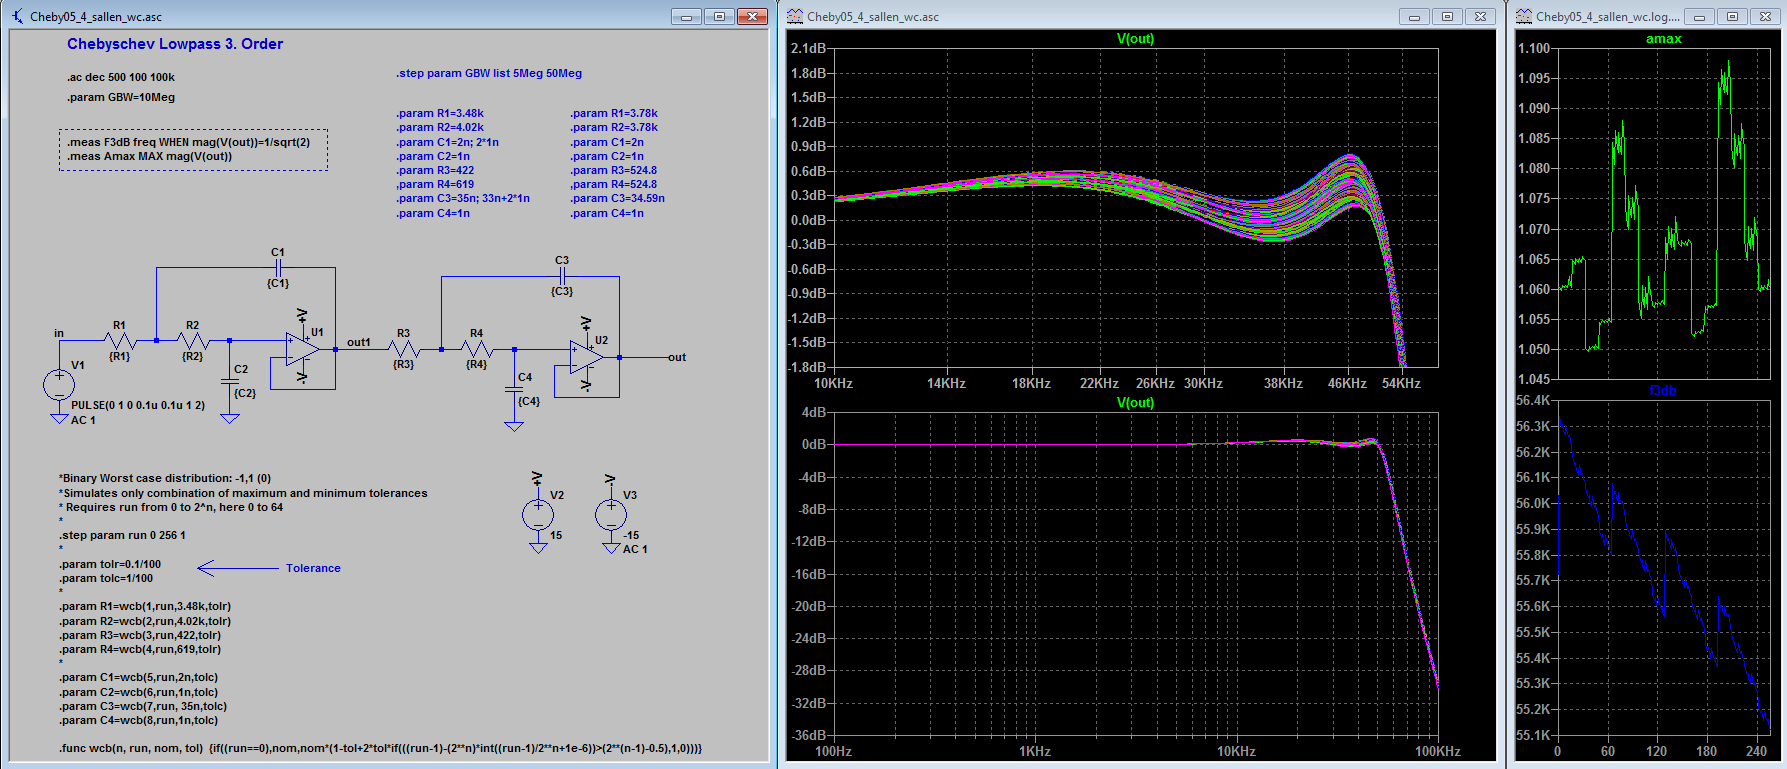Screen dimensions: 1787x769
Task: Click the '.param R1=wcb(1,run,3.48k,tolr)' line
Action: click(145, 606)
